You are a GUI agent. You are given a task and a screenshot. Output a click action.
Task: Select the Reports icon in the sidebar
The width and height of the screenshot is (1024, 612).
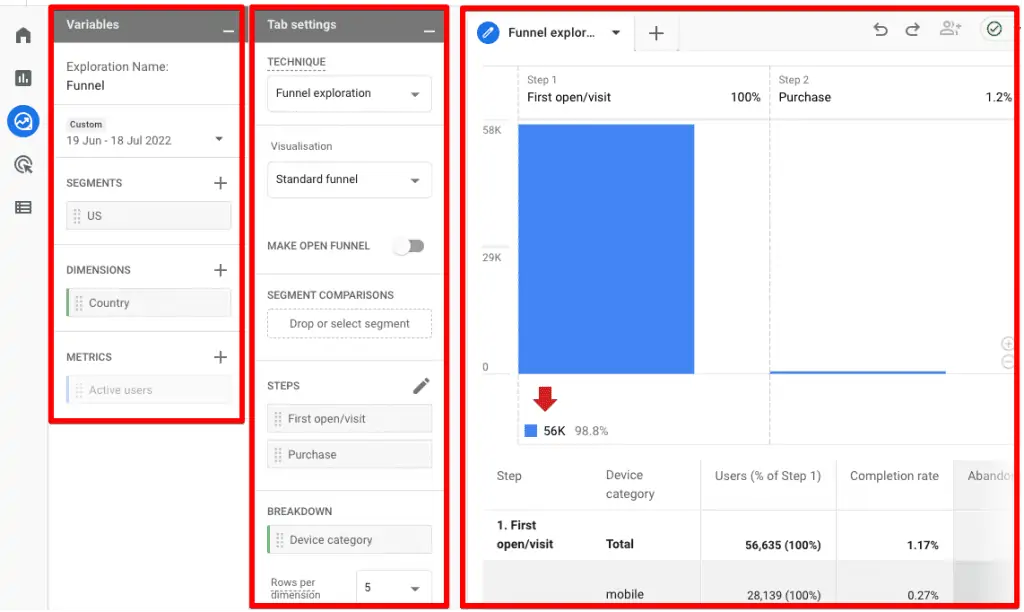pos(22,77)
